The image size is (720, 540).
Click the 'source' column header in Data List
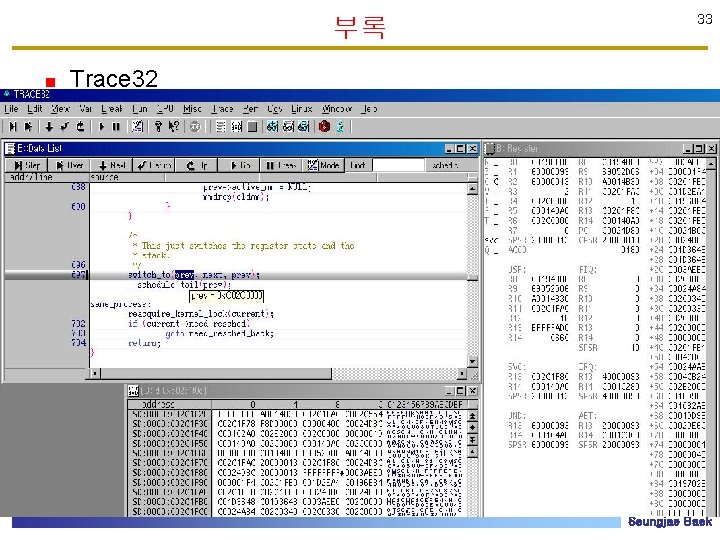point(104,177)
